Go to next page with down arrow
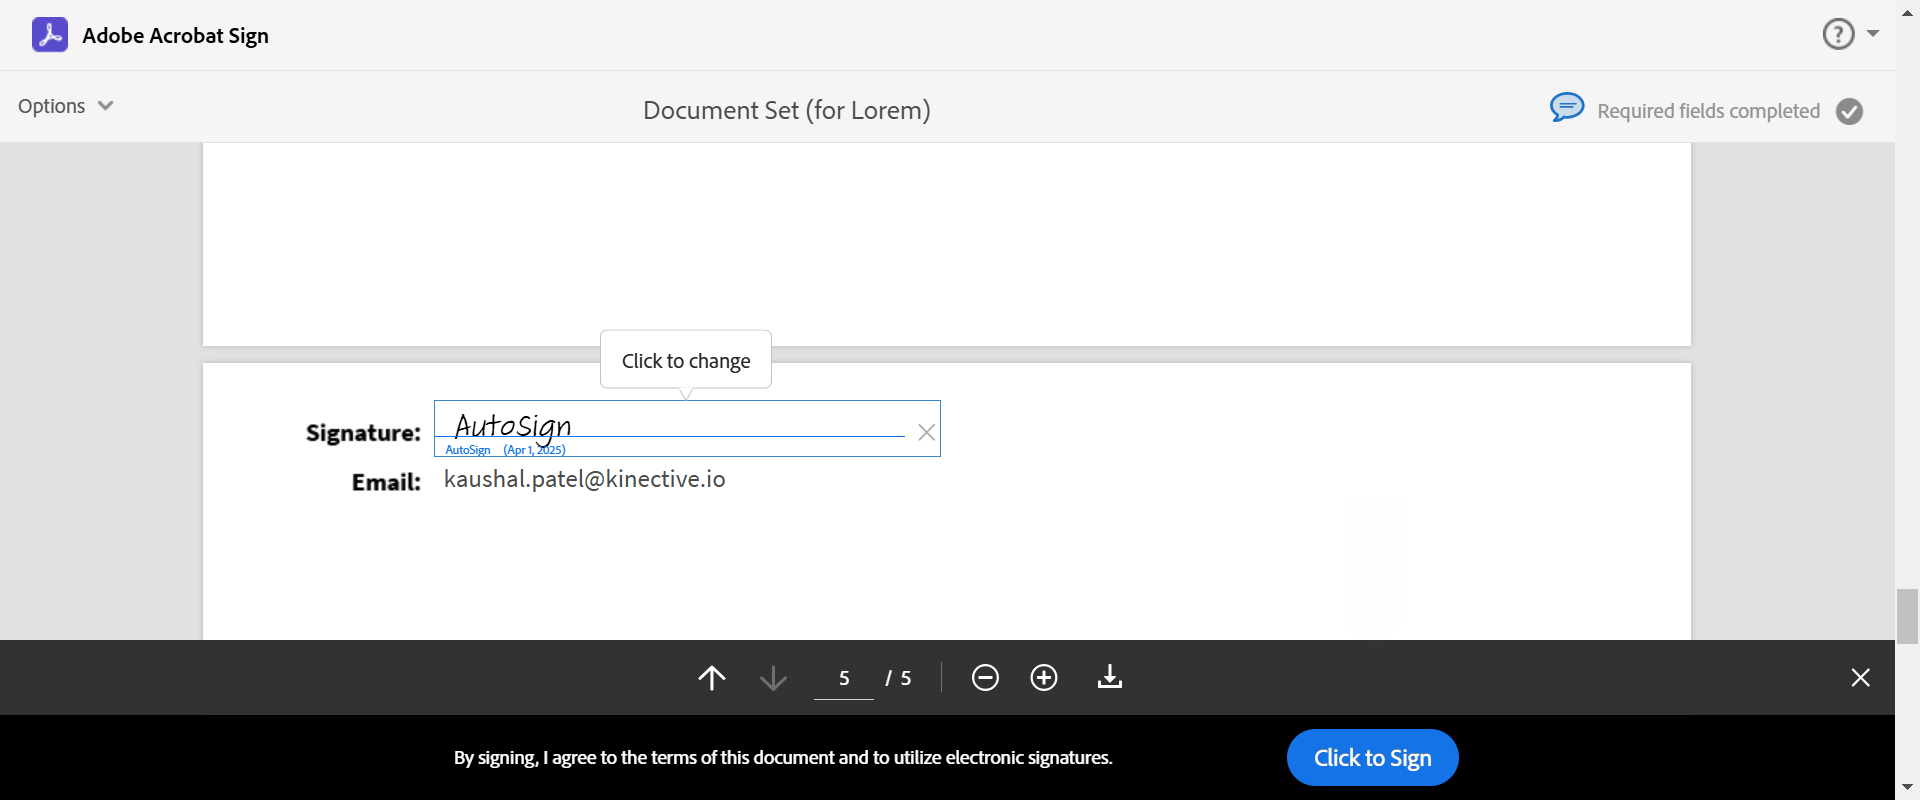This screenshot has height=800, width=1920. 773,678
